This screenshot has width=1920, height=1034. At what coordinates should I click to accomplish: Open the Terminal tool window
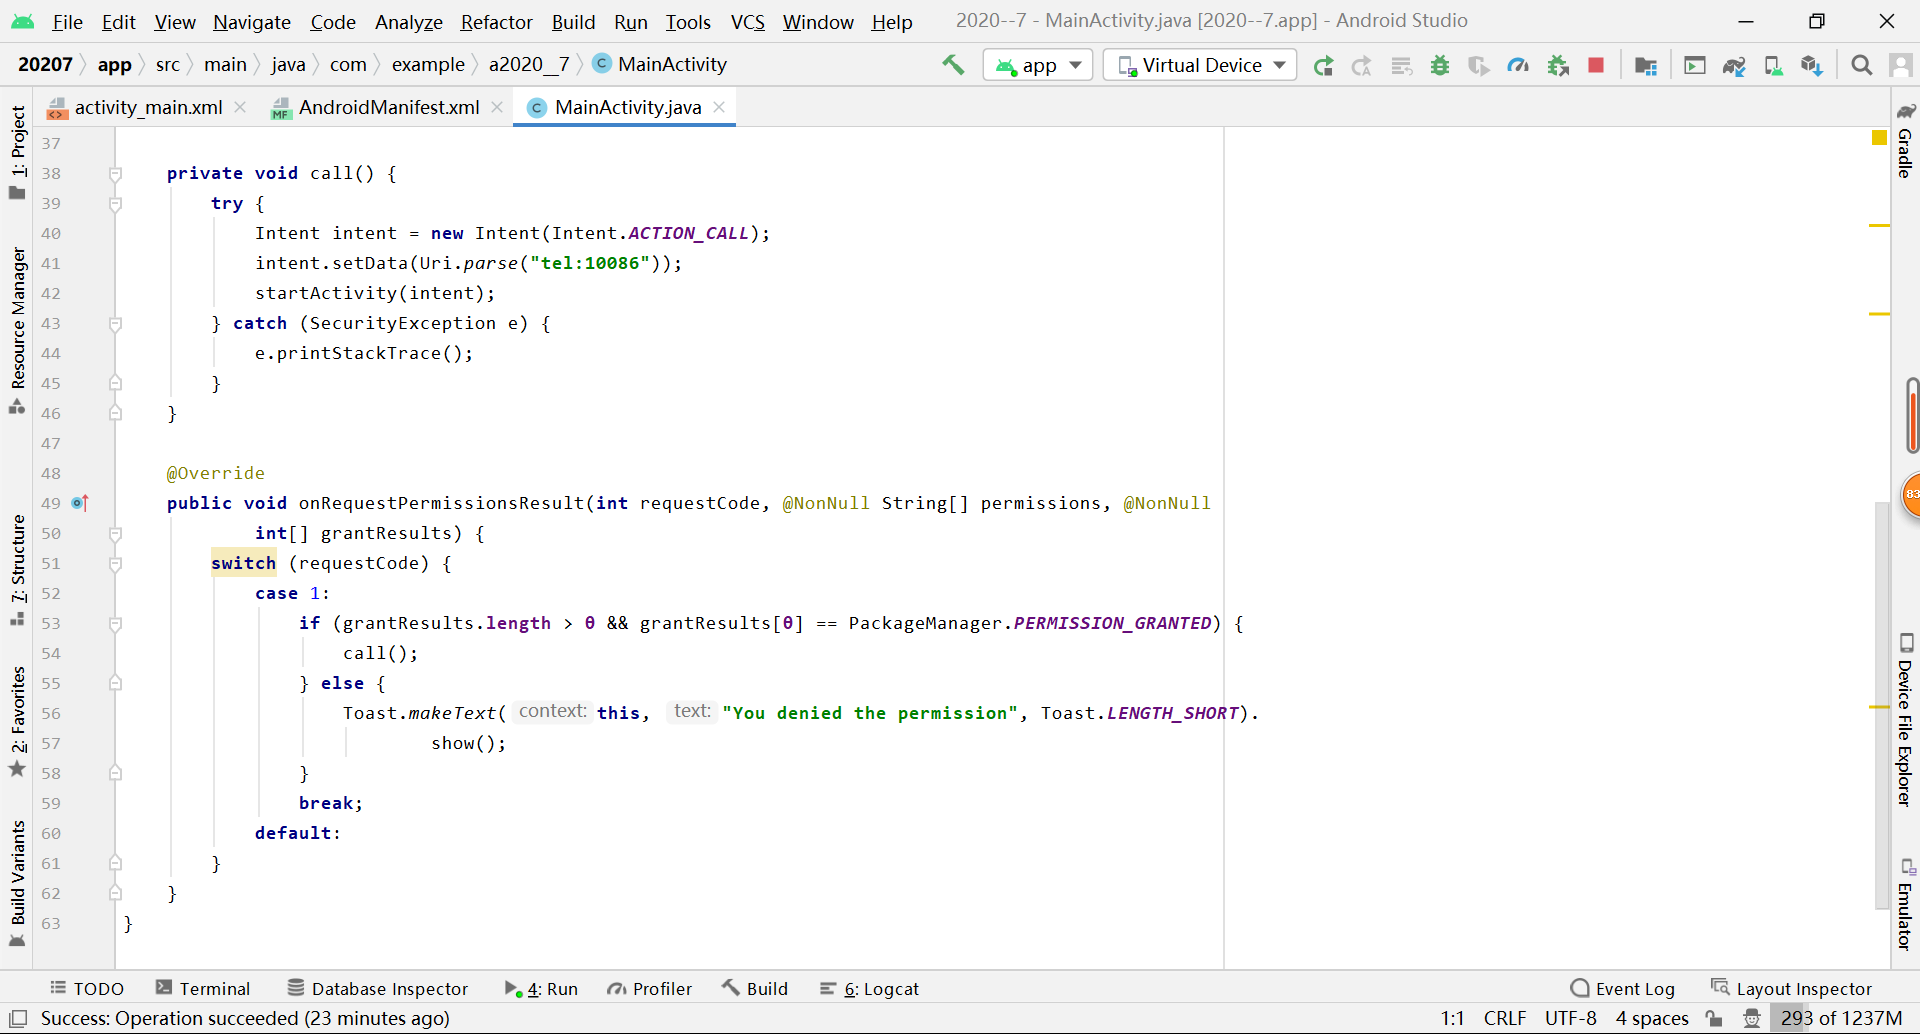coord(203,988)
